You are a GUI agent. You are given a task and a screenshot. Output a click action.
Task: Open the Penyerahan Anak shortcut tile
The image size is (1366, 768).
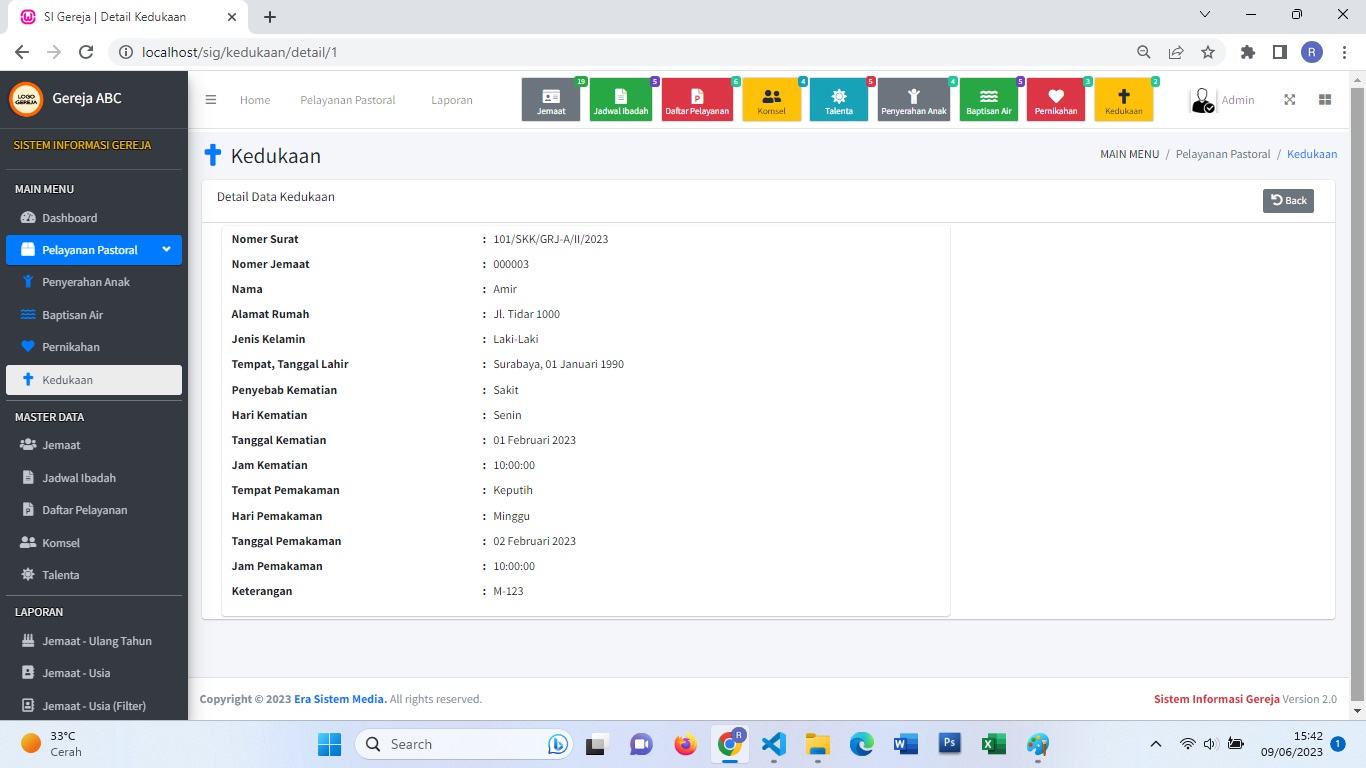(913, 100)
